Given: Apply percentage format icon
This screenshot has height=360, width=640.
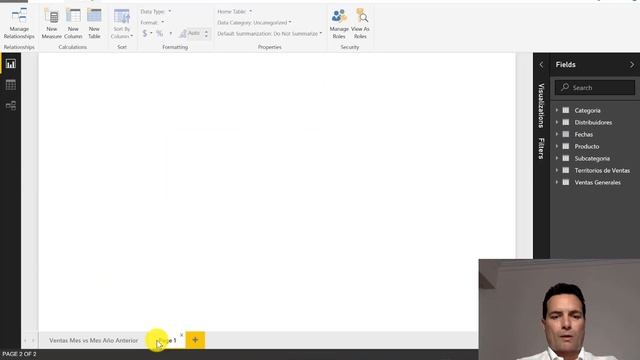Looking at the screenshot, I should point(160,33).
